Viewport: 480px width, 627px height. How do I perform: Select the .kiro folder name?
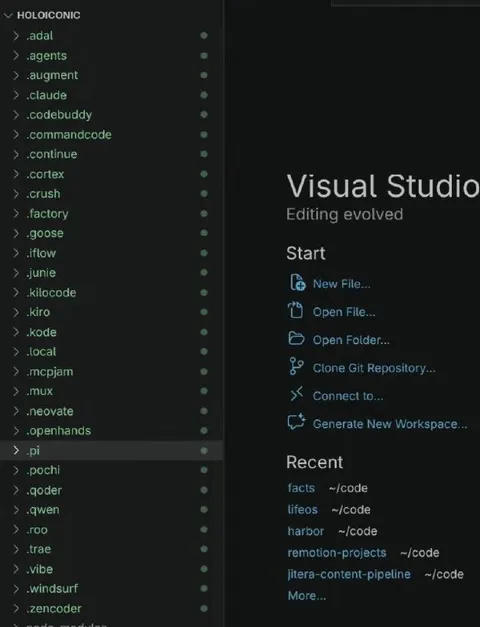[x=38, y=312]
